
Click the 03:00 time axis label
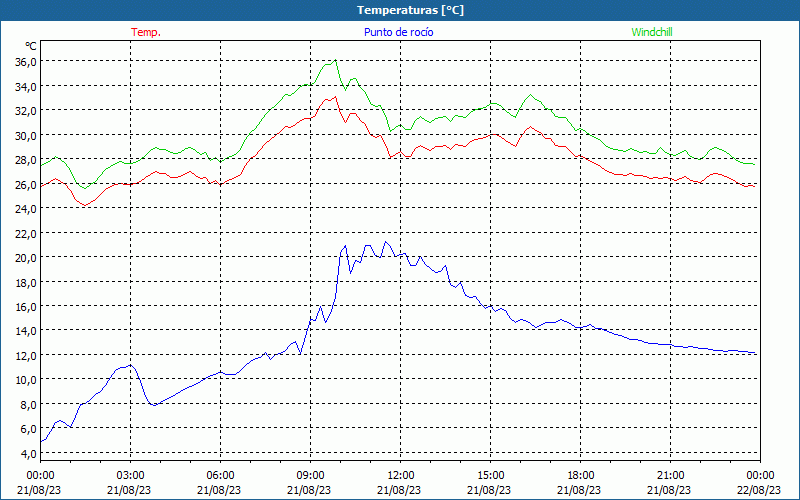(x=130, y=476)
